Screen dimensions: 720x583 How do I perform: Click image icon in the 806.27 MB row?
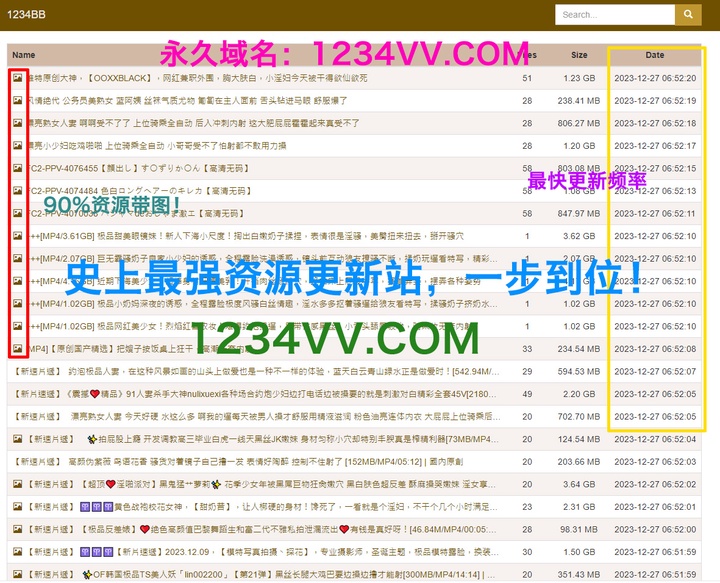(x=17, y=123)
